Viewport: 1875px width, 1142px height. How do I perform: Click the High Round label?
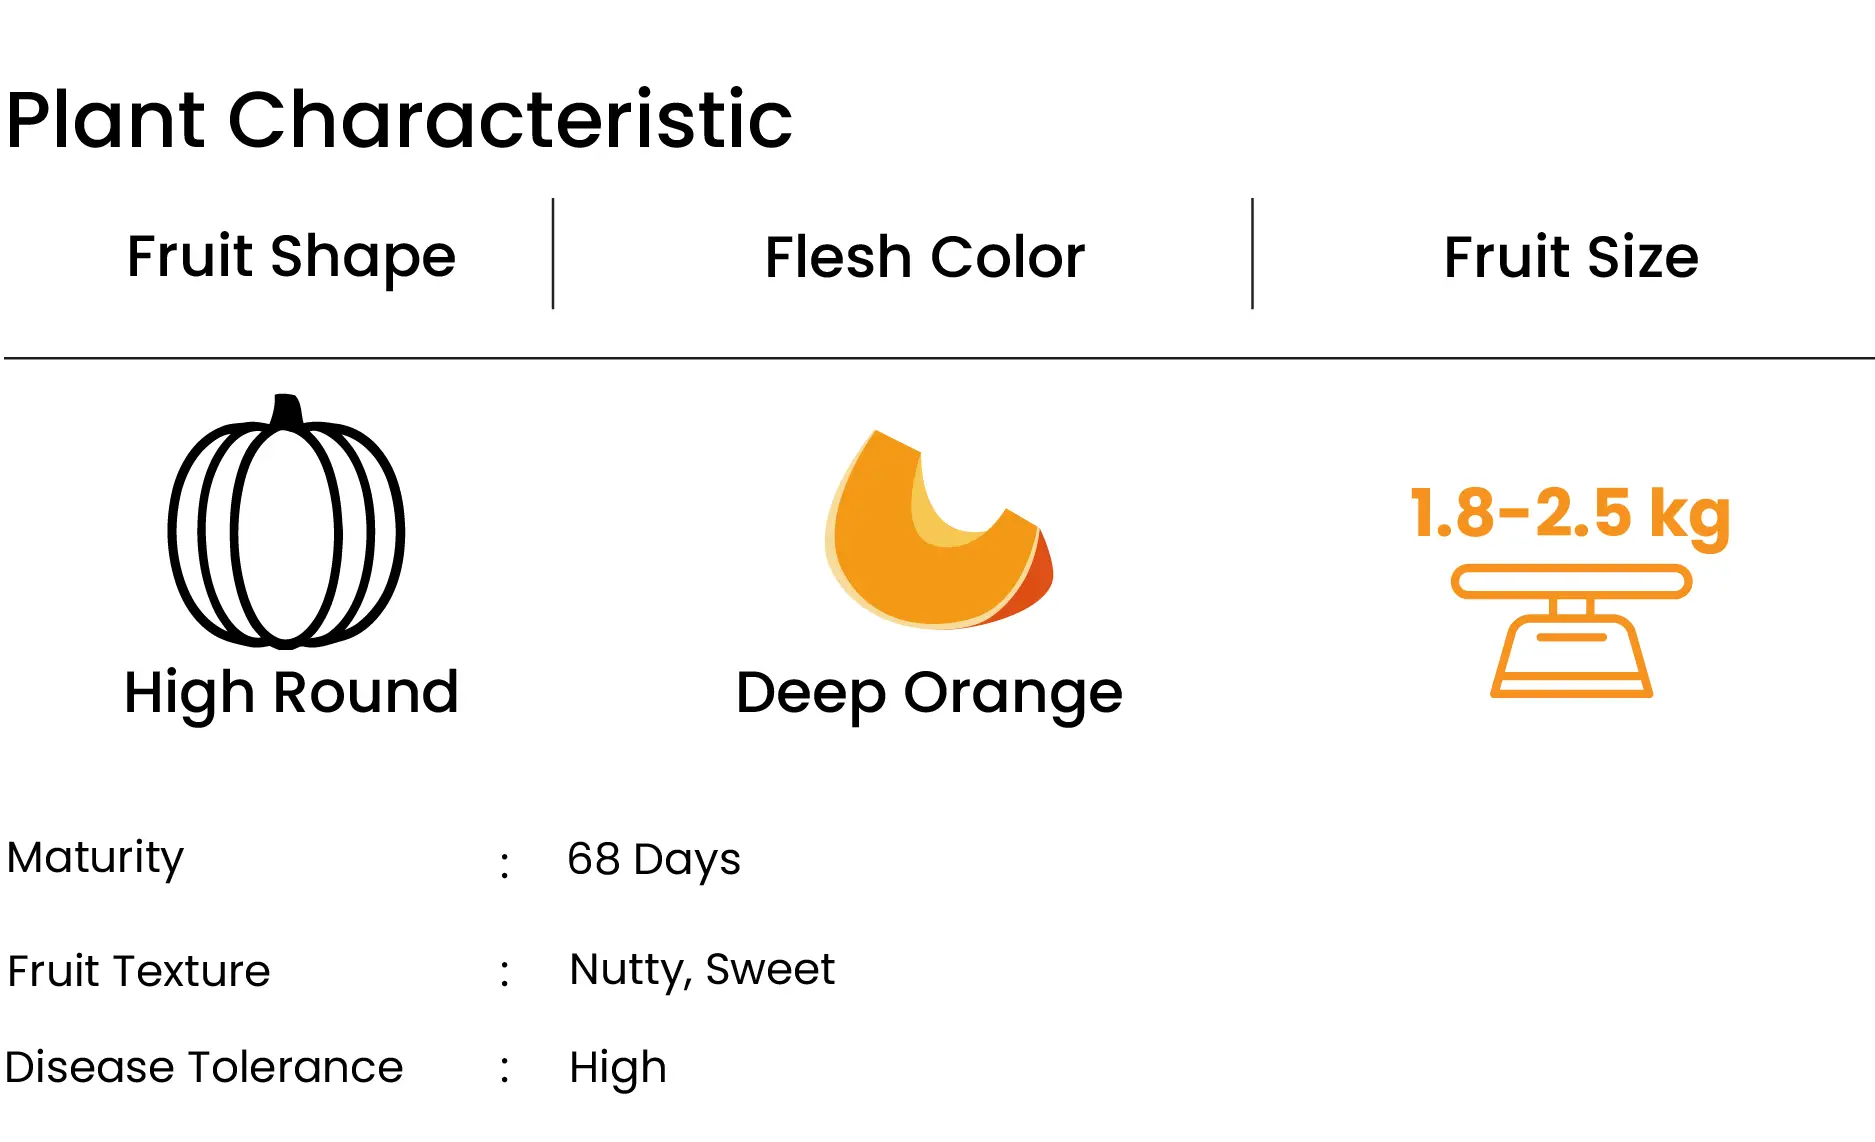pyautogui.click(x=291, y=693)
